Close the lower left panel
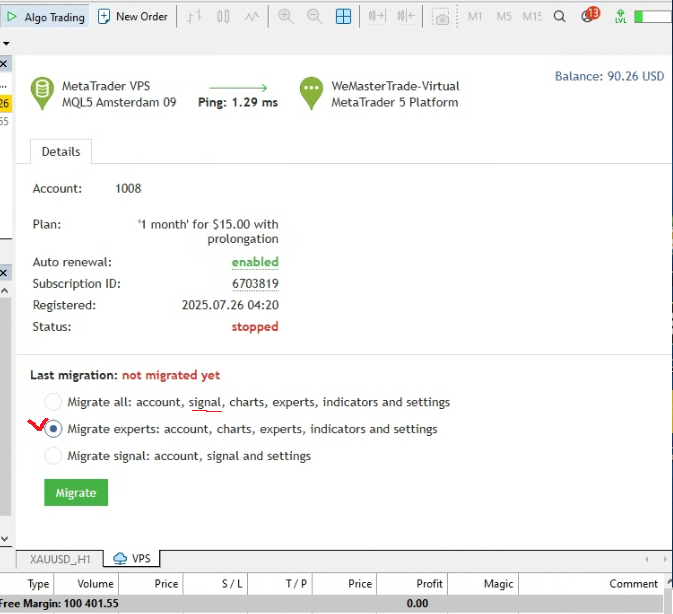Screen dimensions: 673x614 click(x=3, y=273)
